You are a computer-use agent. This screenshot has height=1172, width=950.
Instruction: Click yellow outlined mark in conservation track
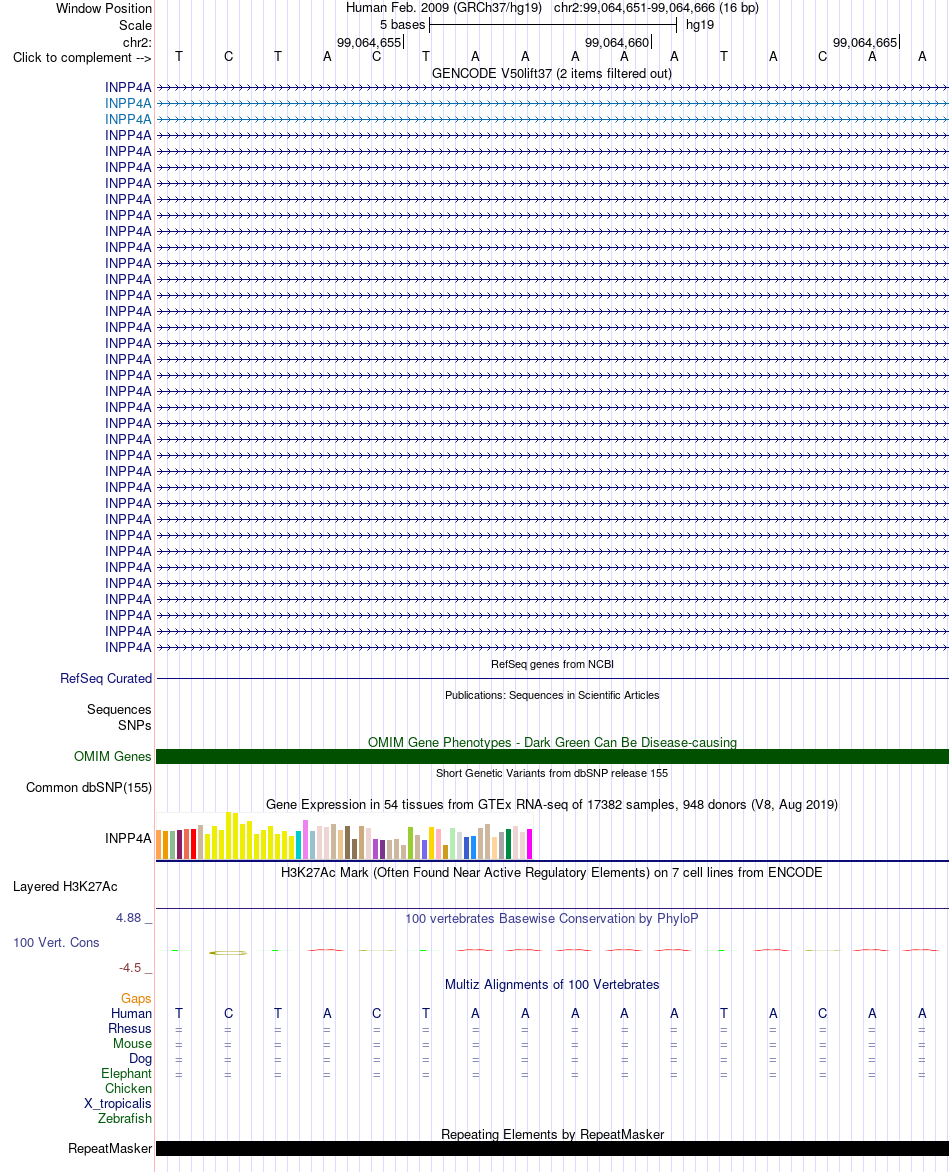coord(228,952)
